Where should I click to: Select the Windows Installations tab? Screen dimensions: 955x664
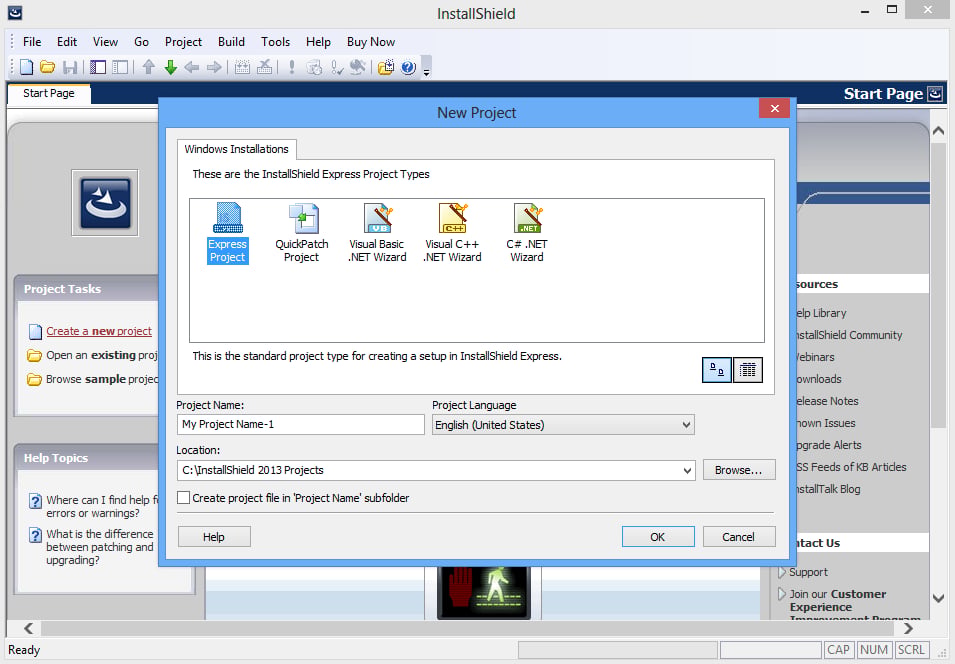[x=236, y=149]
